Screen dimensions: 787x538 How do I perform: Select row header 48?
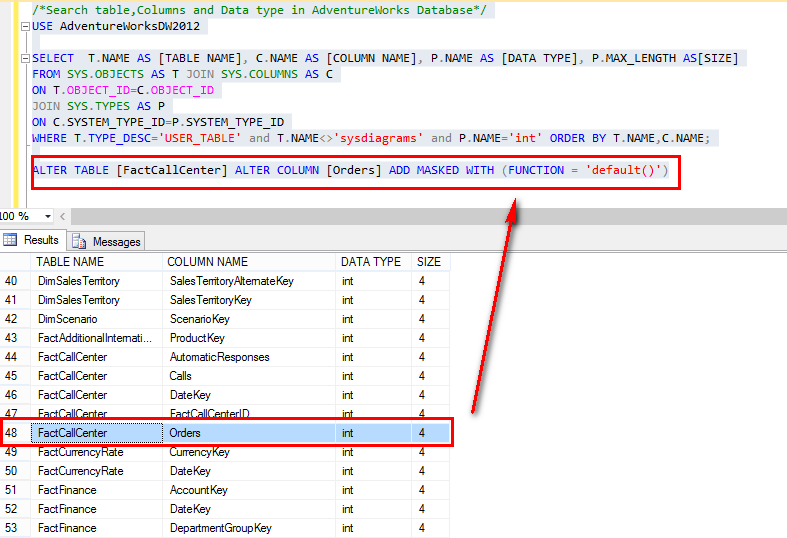(x=15, y=433)
